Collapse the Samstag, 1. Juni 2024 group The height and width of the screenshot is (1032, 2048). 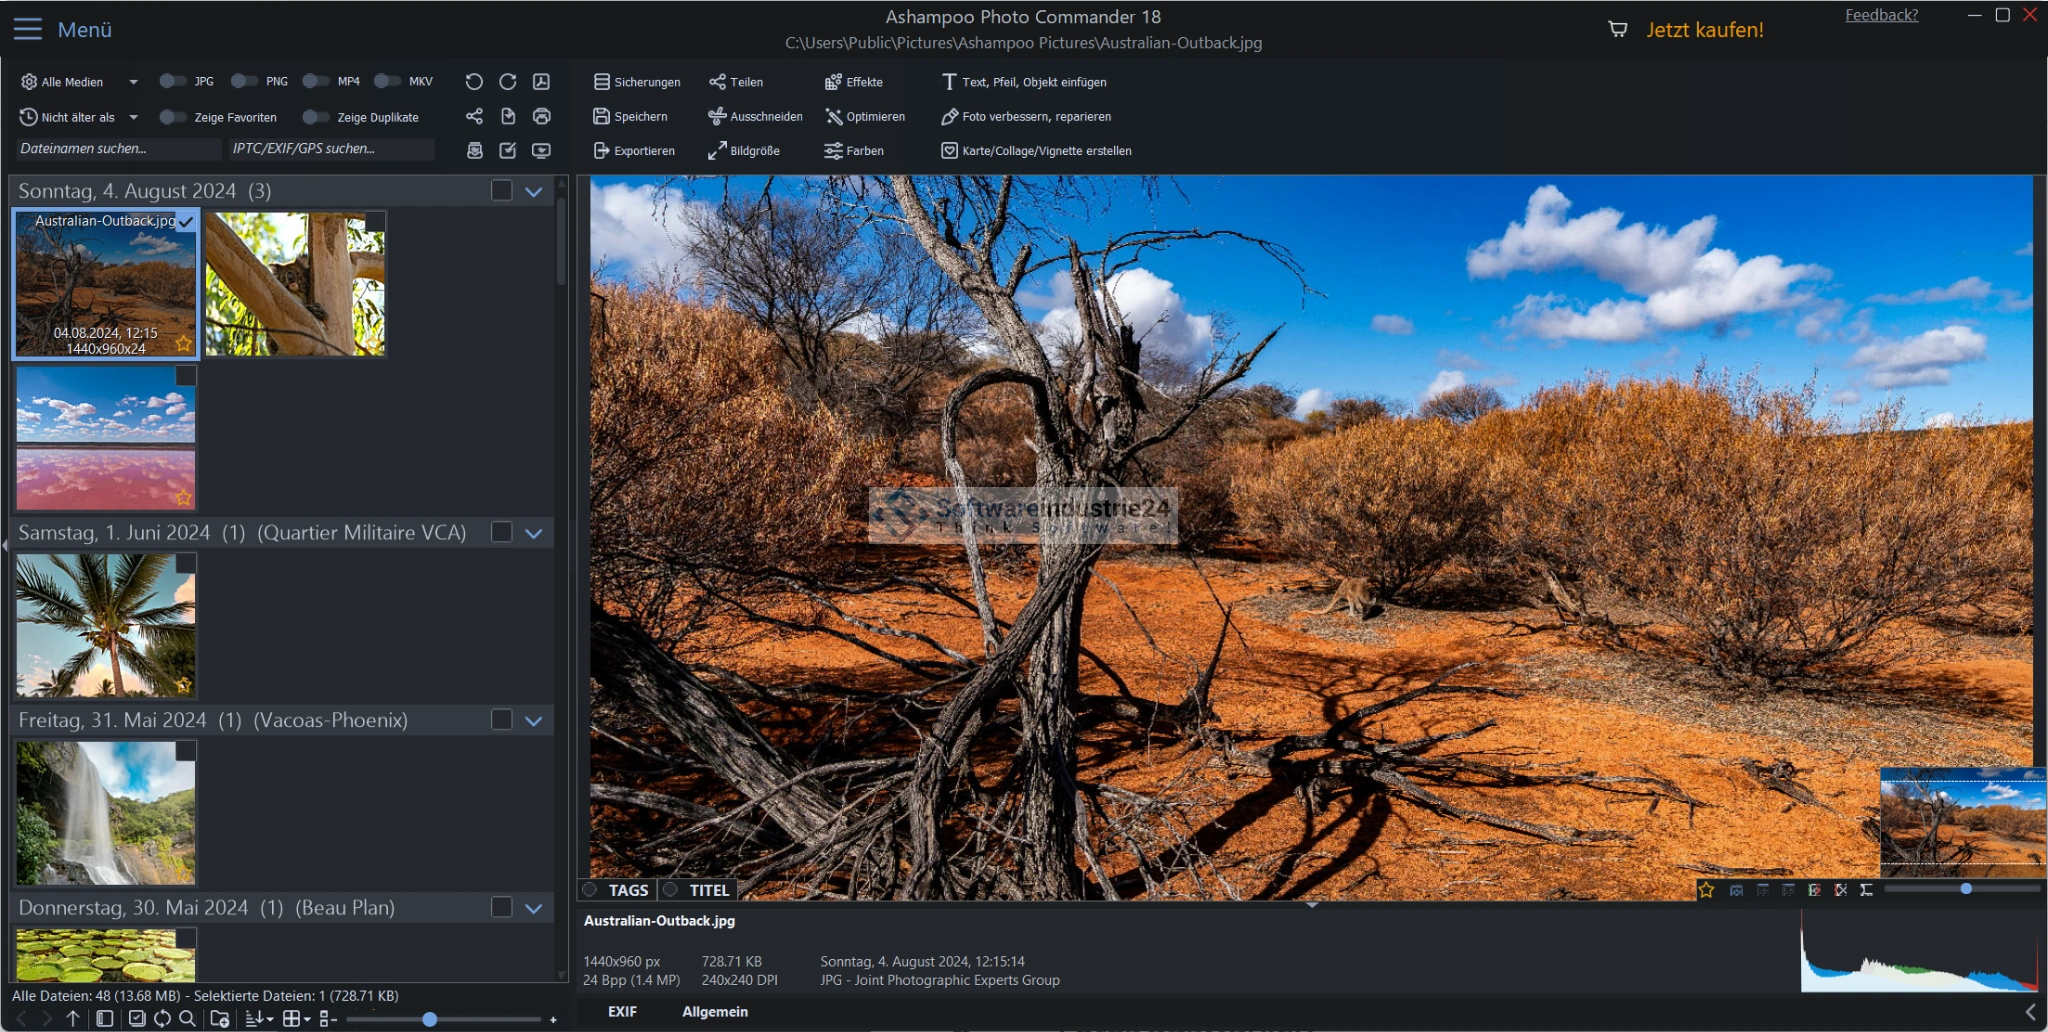point(534,533)
